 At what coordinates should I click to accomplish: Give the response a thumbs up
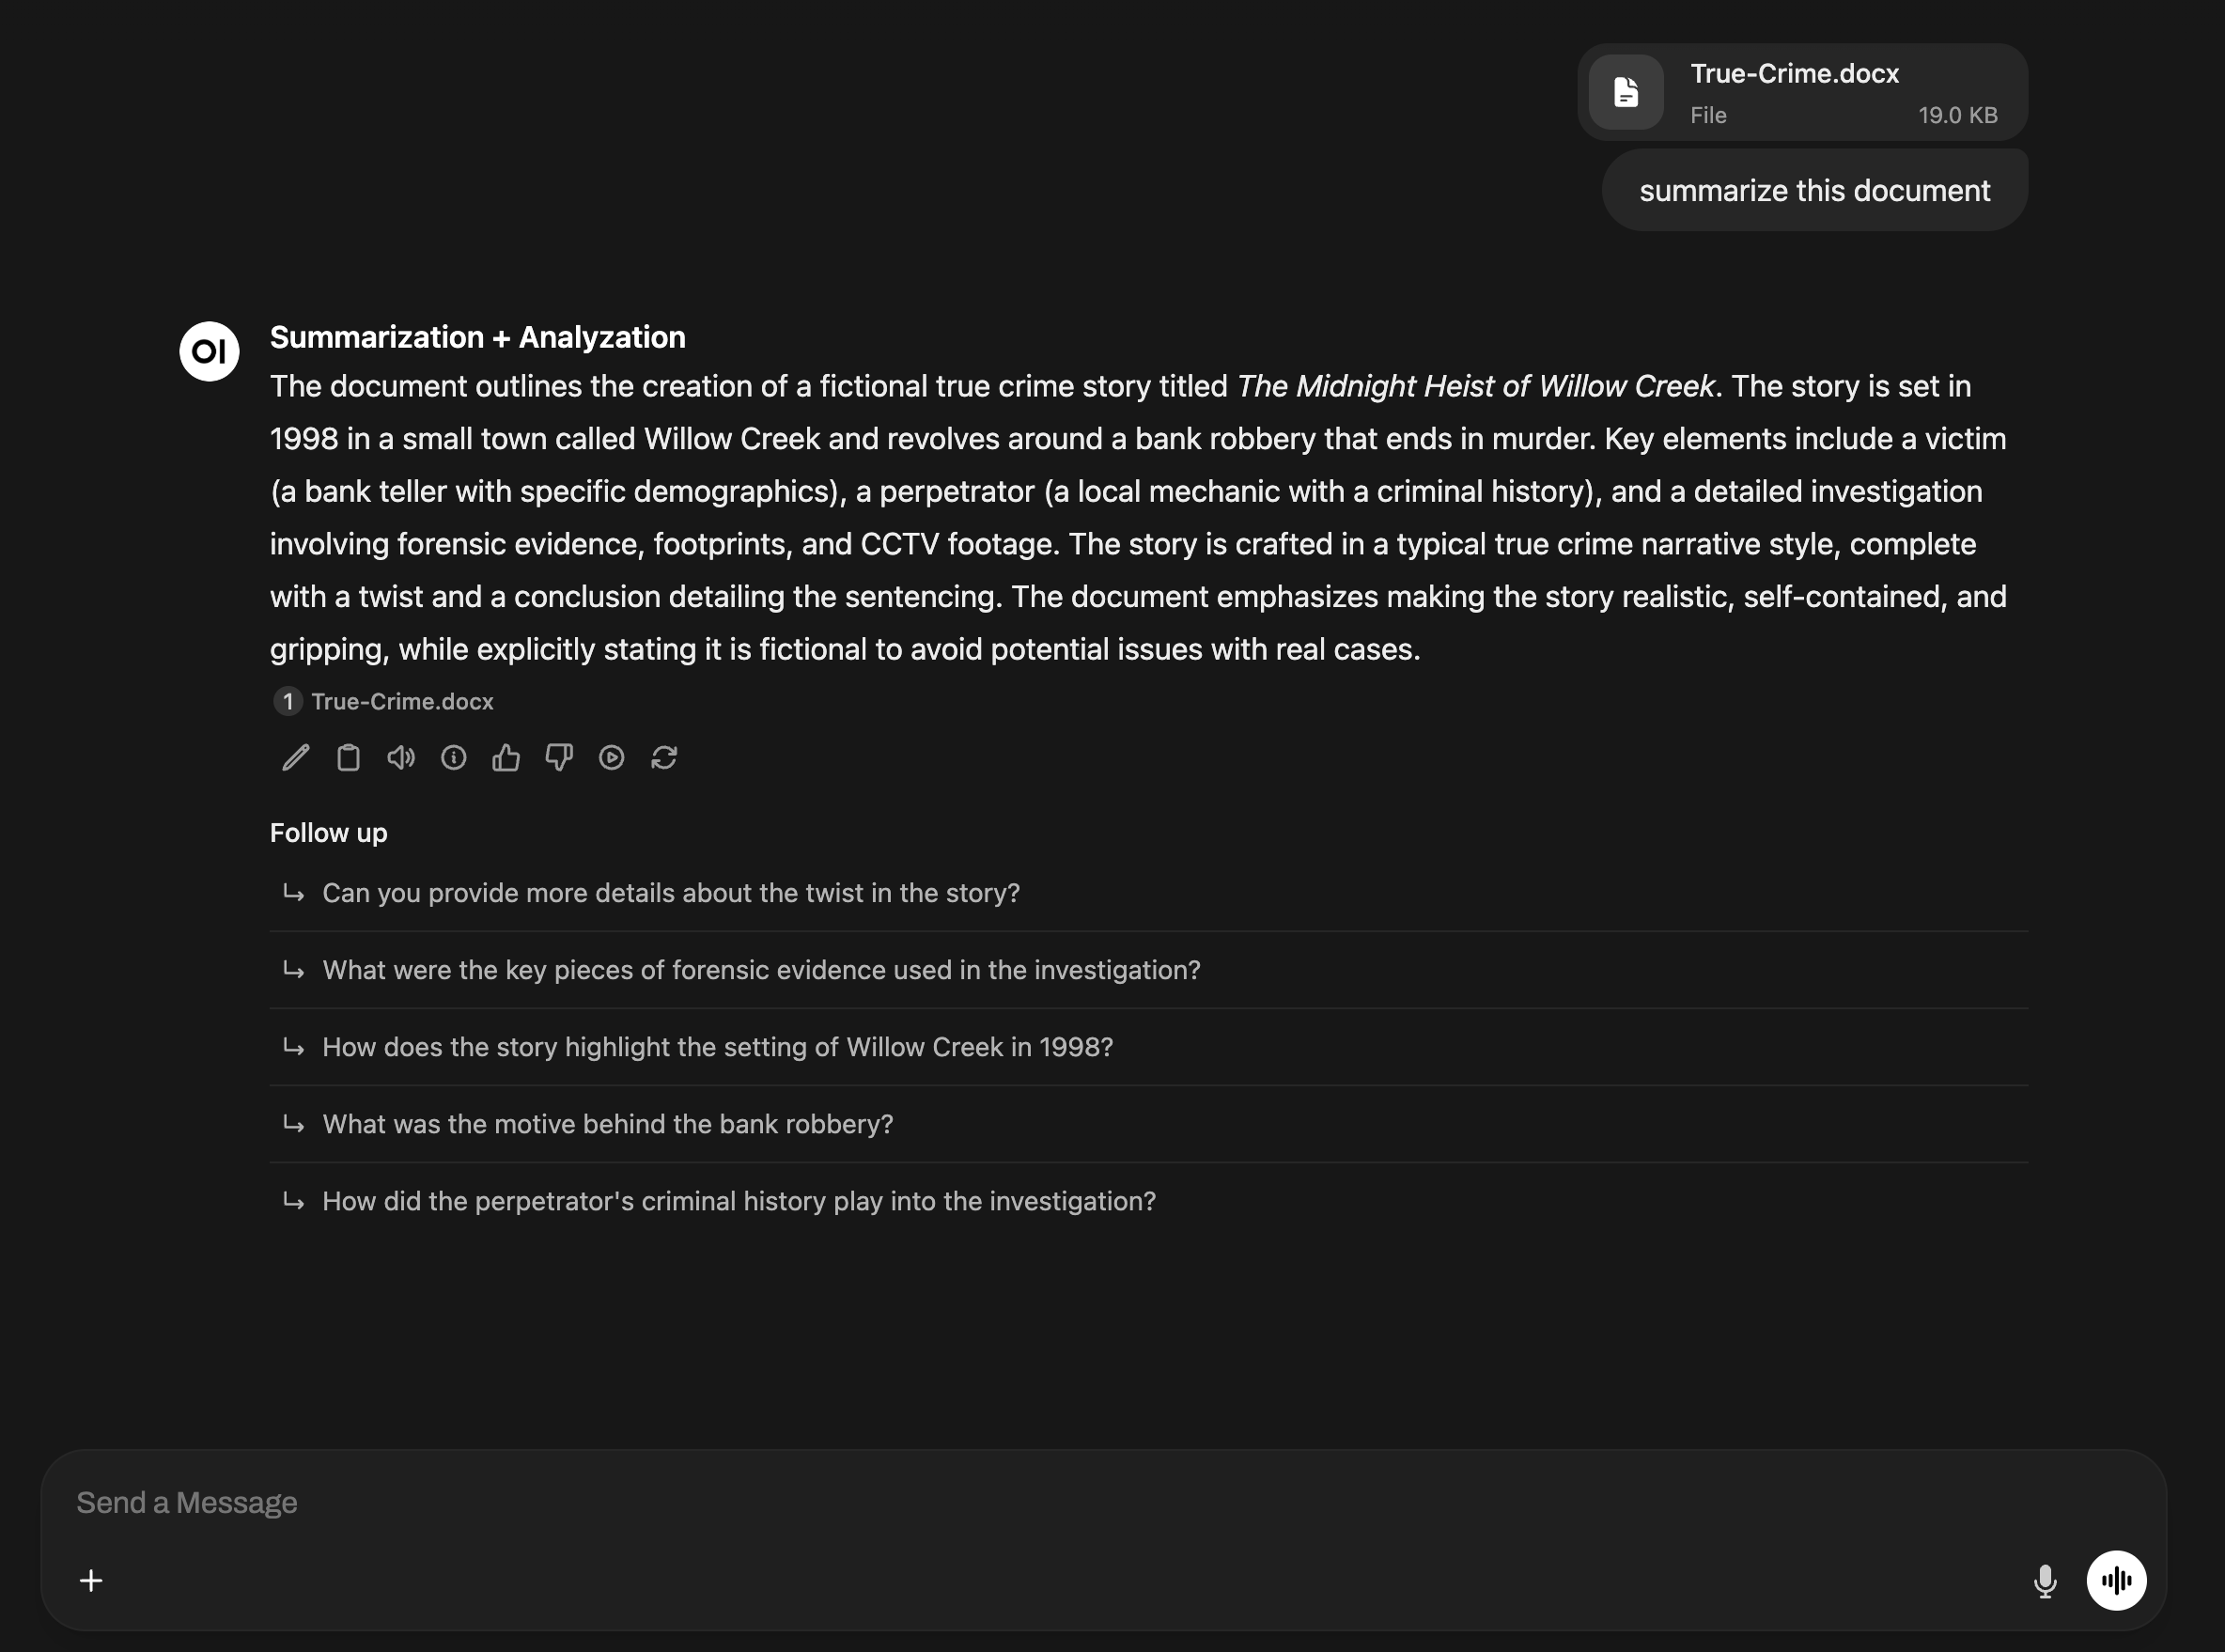506,758
